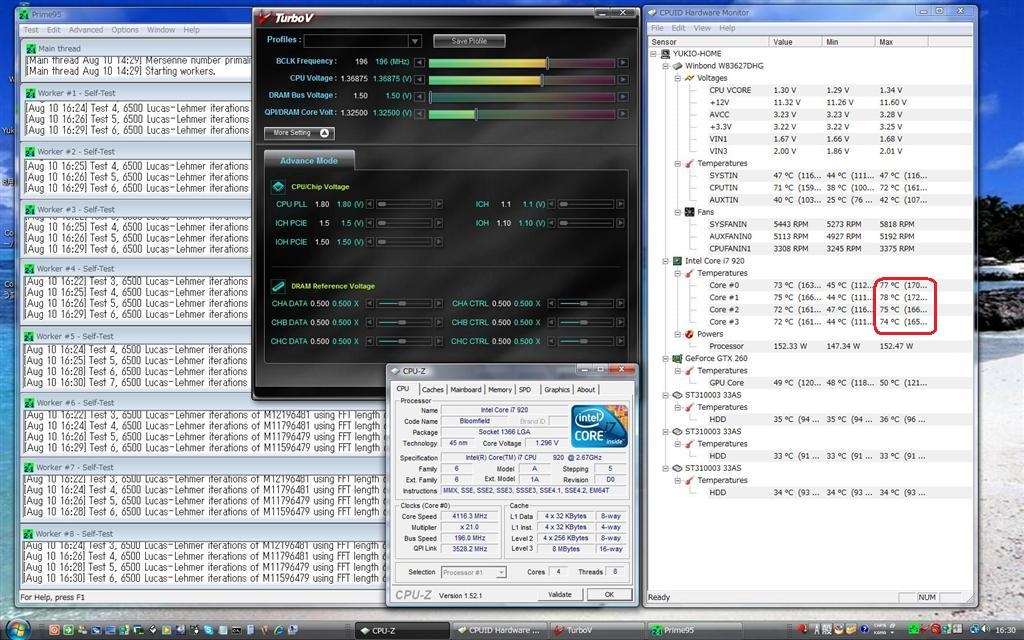Click the Validate button in CPU-Z
This screenshot has height=640, width=1024.
point(560,595)
